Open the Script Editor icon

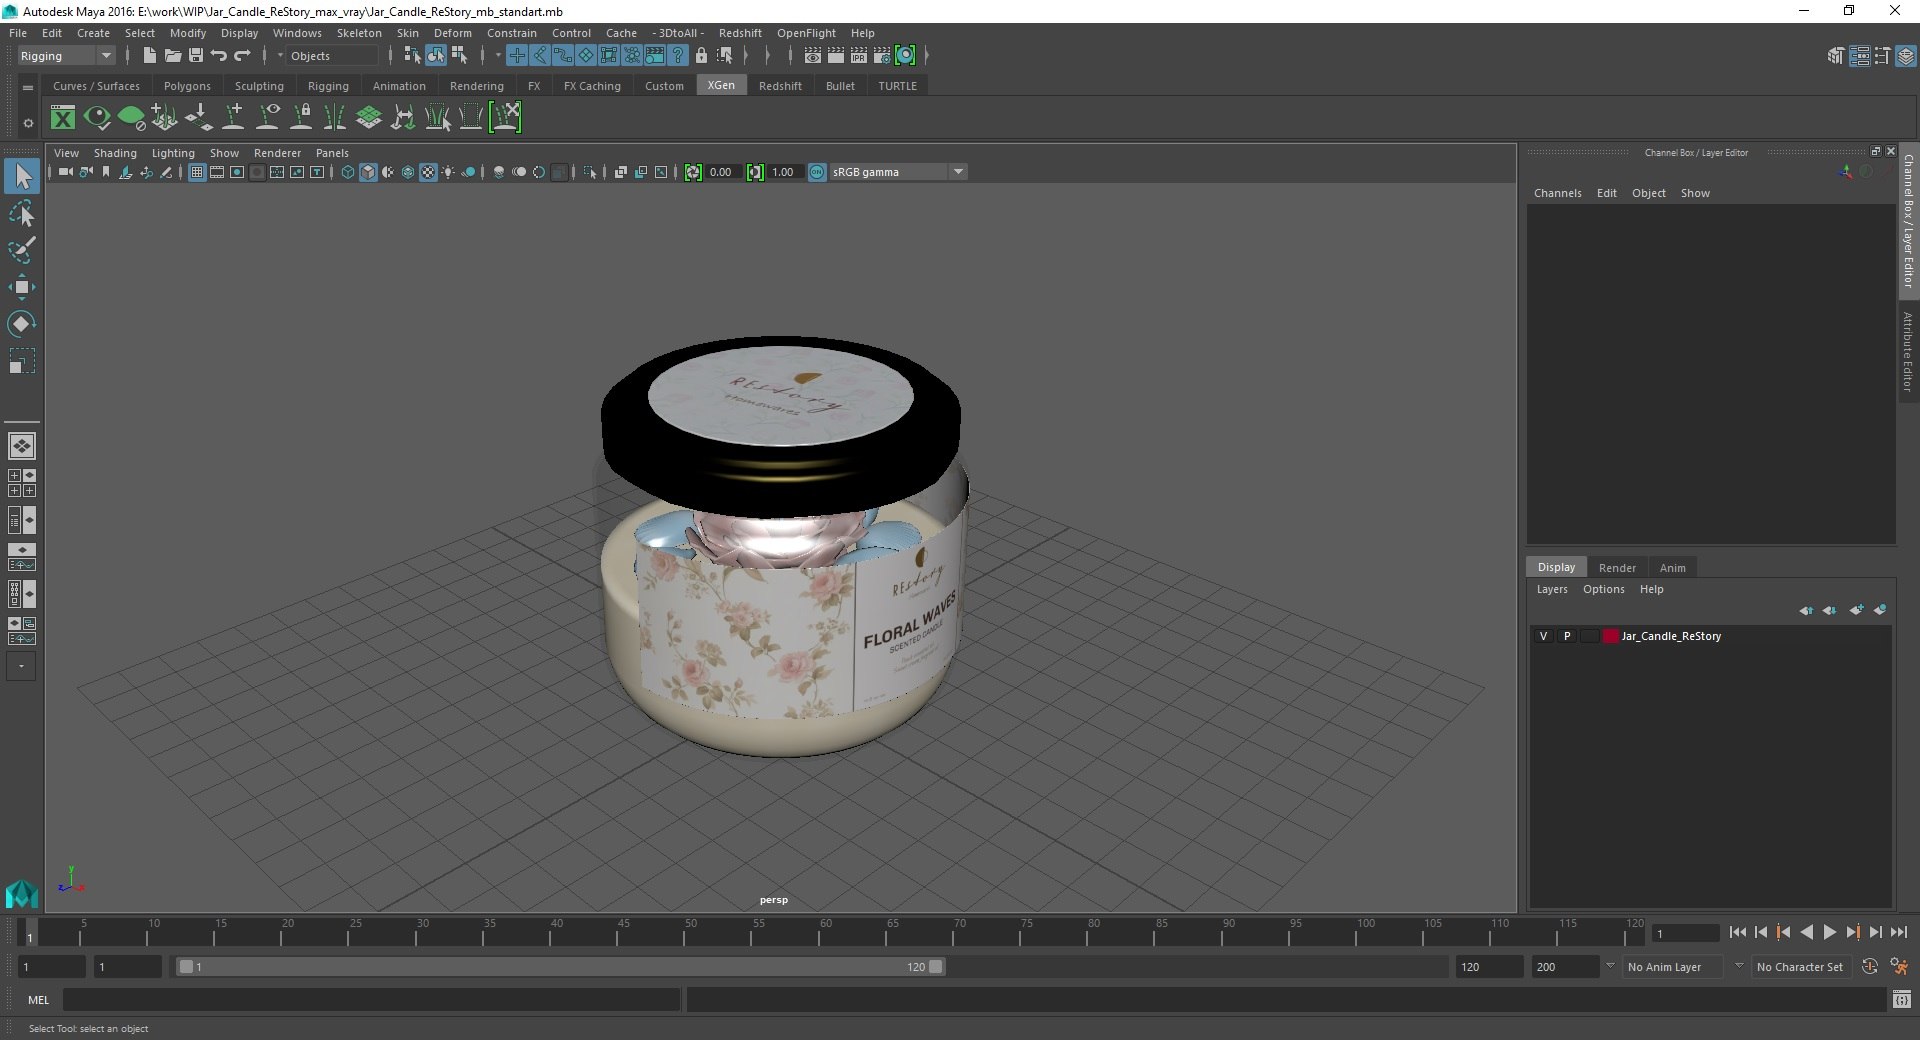[1901, 999]
